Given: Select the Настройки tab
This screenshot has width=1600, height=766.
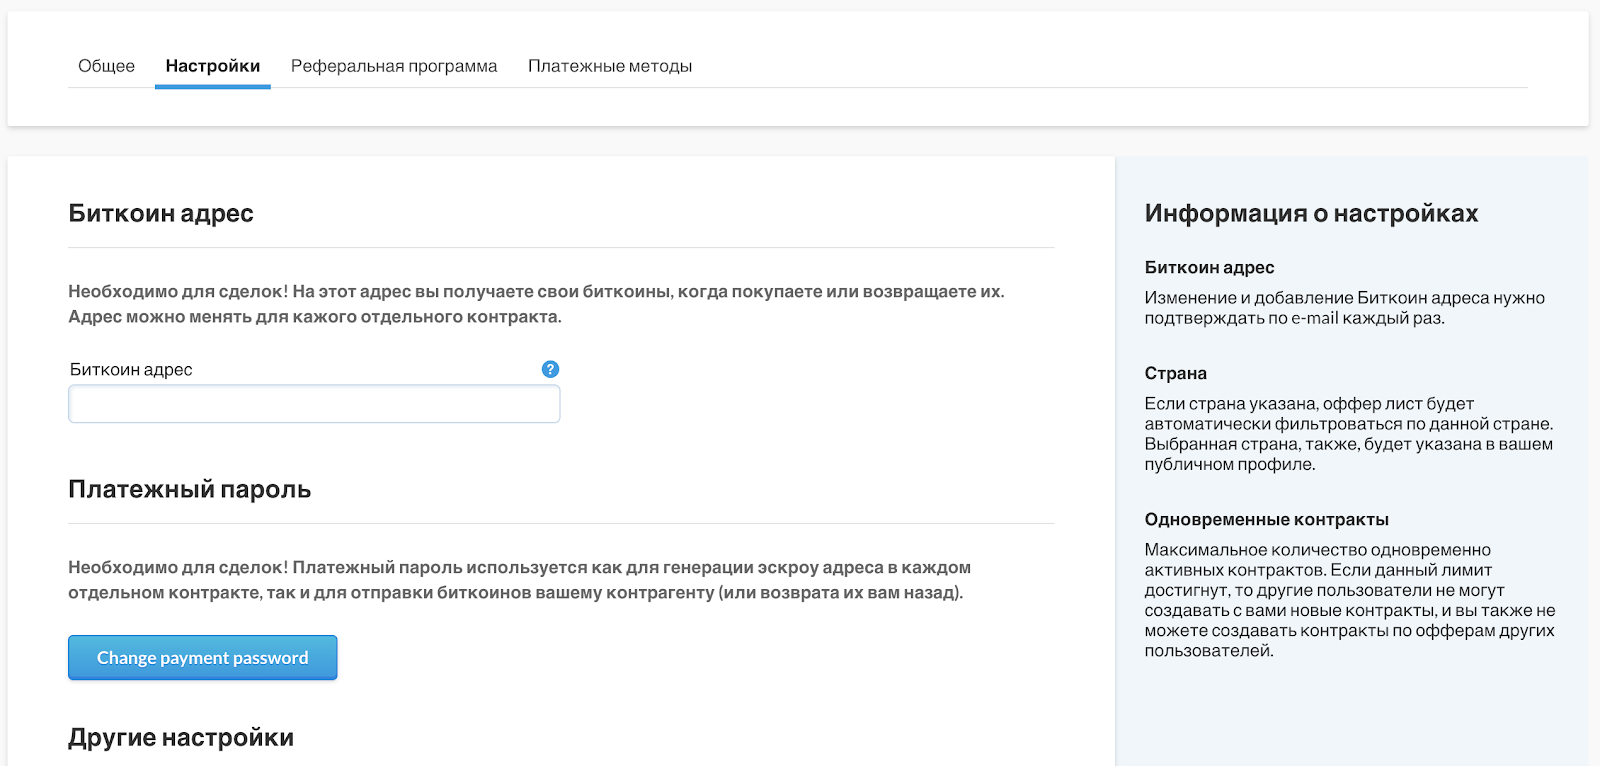Looking at the screenshot, I should click(212, 66).
